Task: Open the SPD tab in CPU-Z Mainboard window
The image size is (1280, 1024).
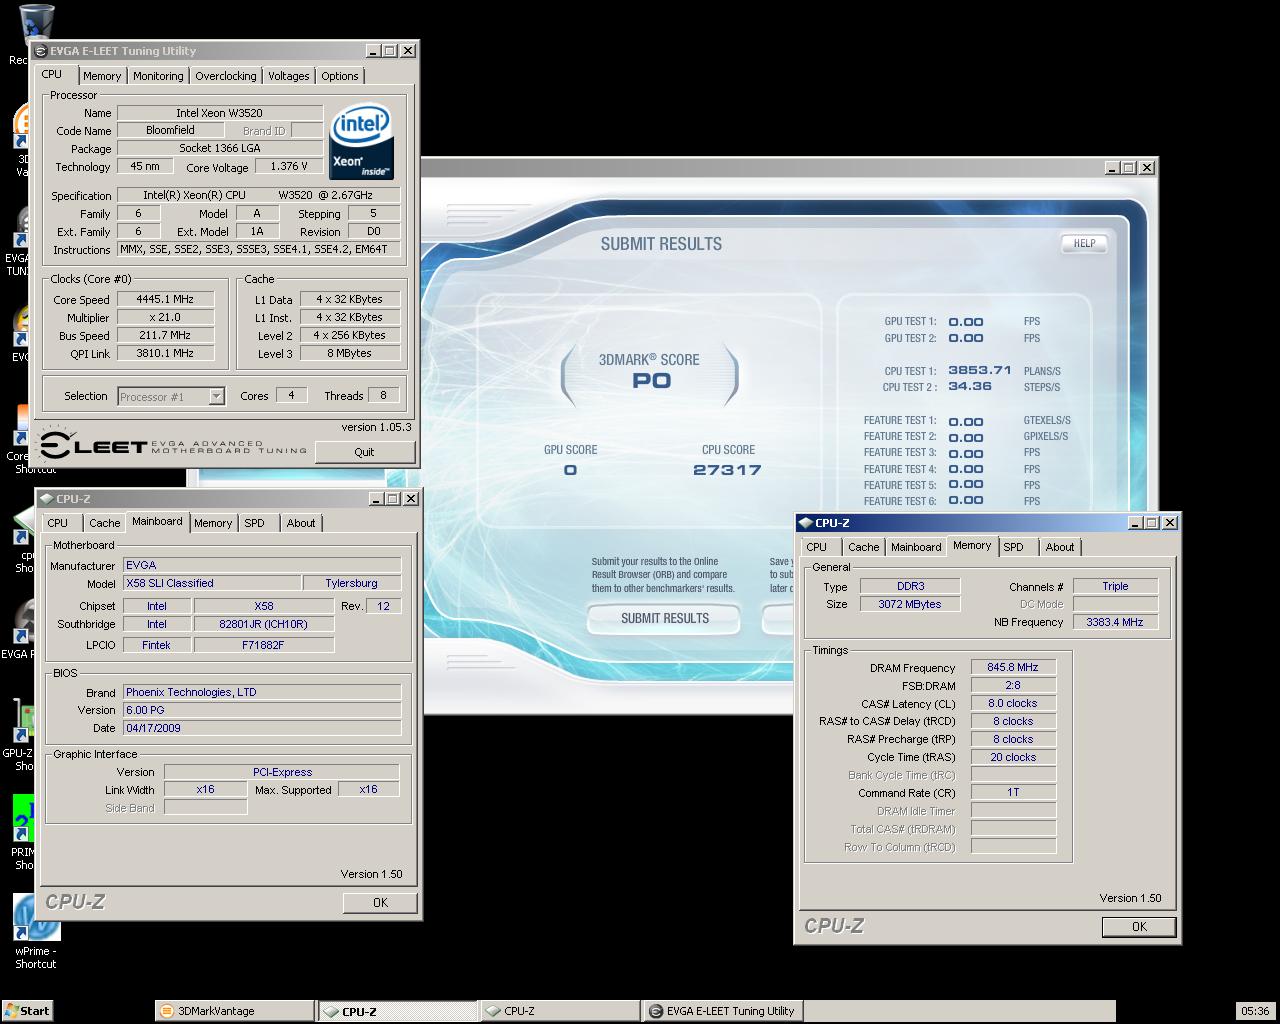Action: (255, 523)
